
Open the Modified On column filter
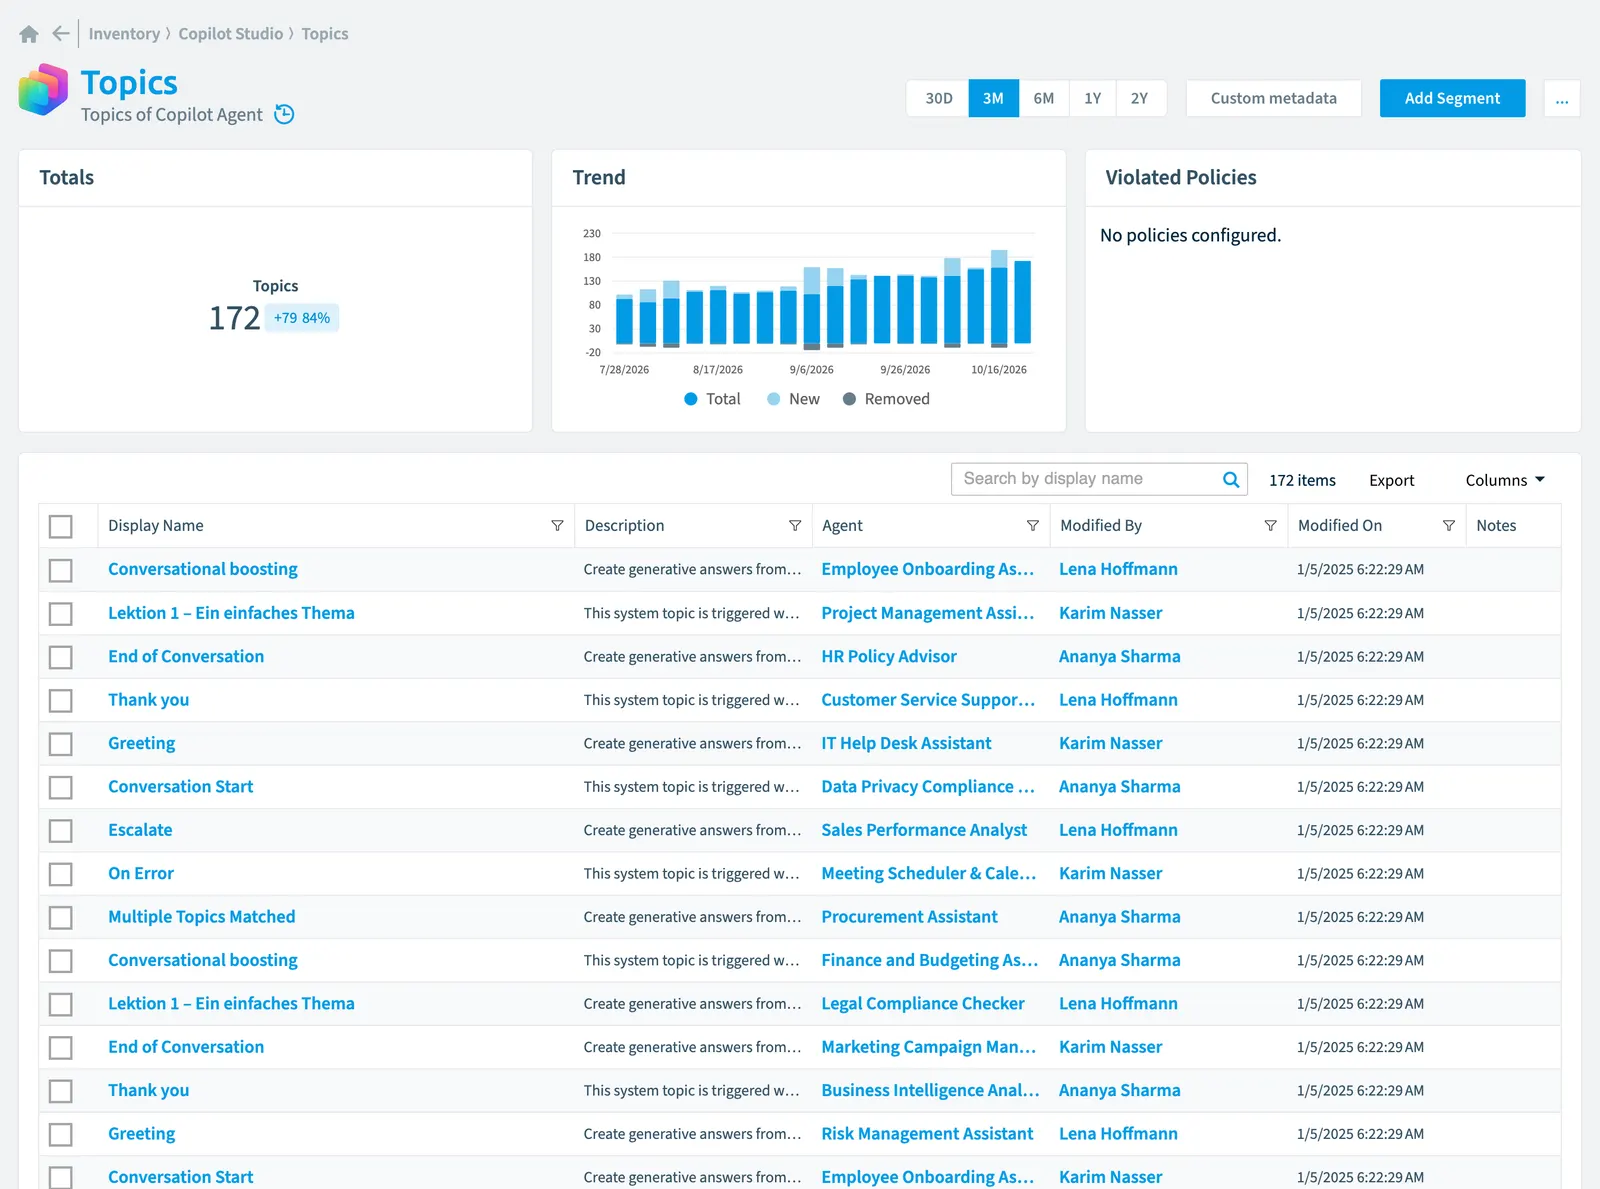click(1448, 526)
